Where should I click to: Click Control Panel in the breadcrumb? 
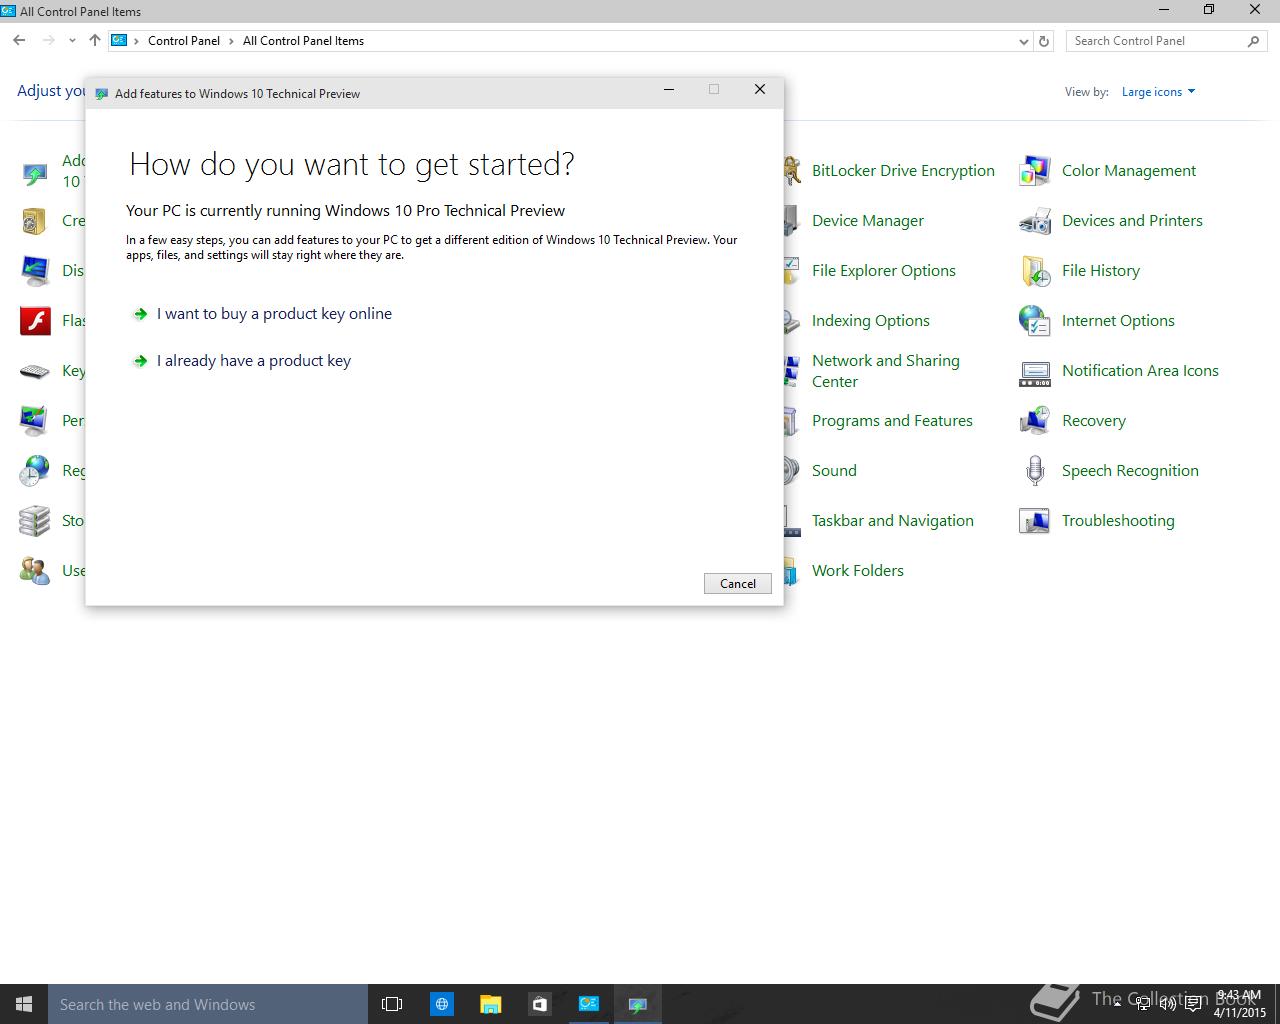click(184, 41)
